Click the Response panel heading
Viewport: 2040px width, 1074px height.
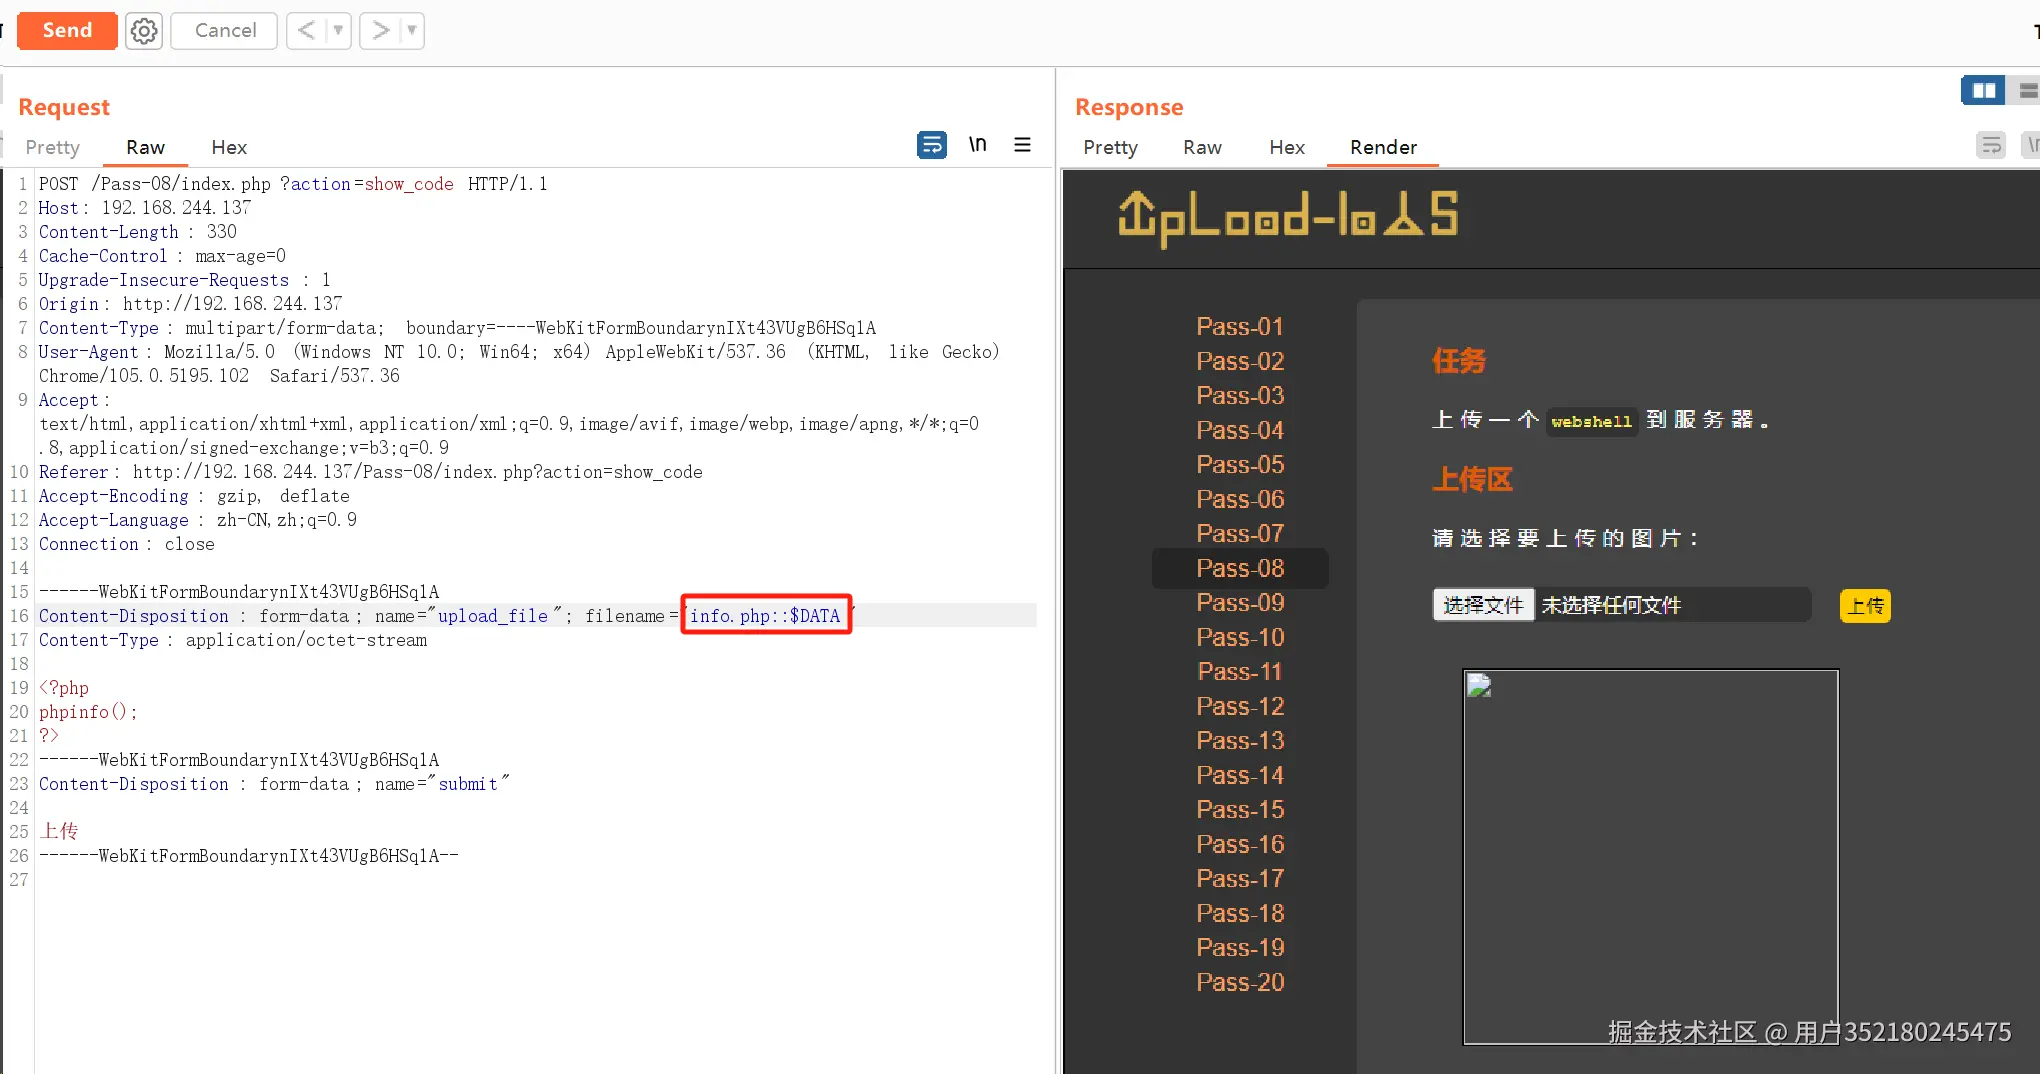1129,107
